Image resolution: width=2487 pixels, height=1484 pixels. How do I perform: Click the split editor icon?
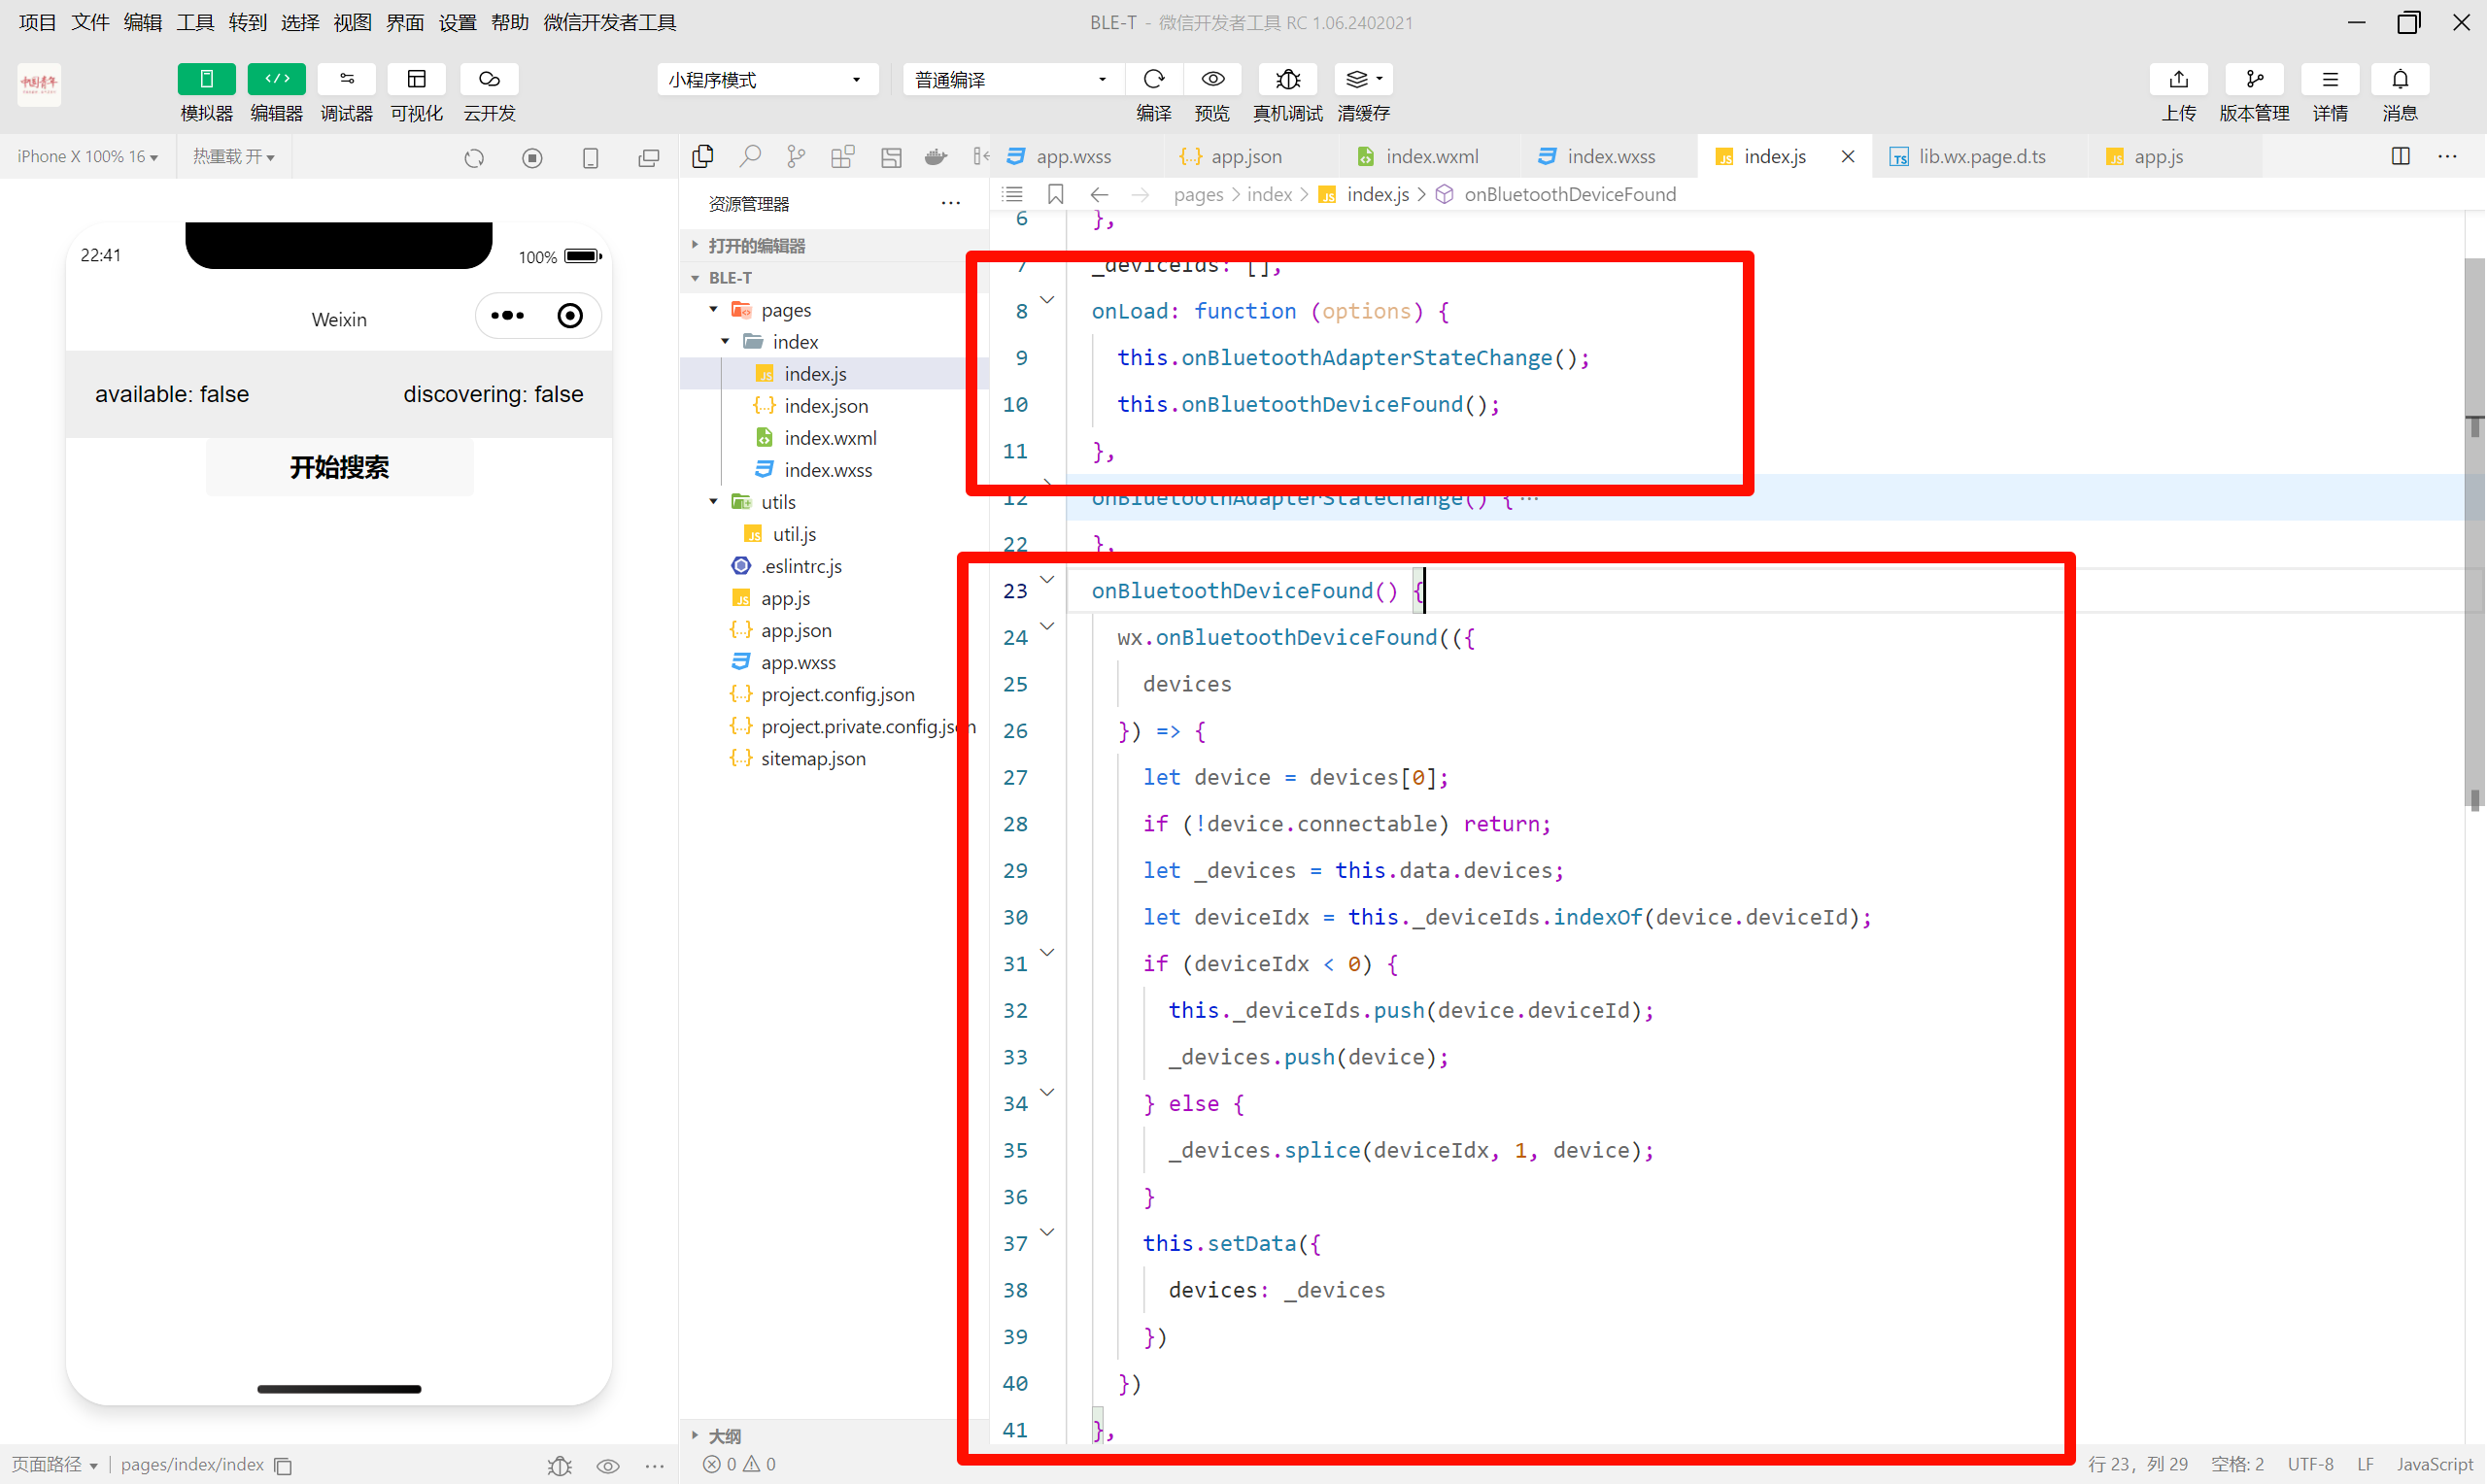[x=2400, y=156]
